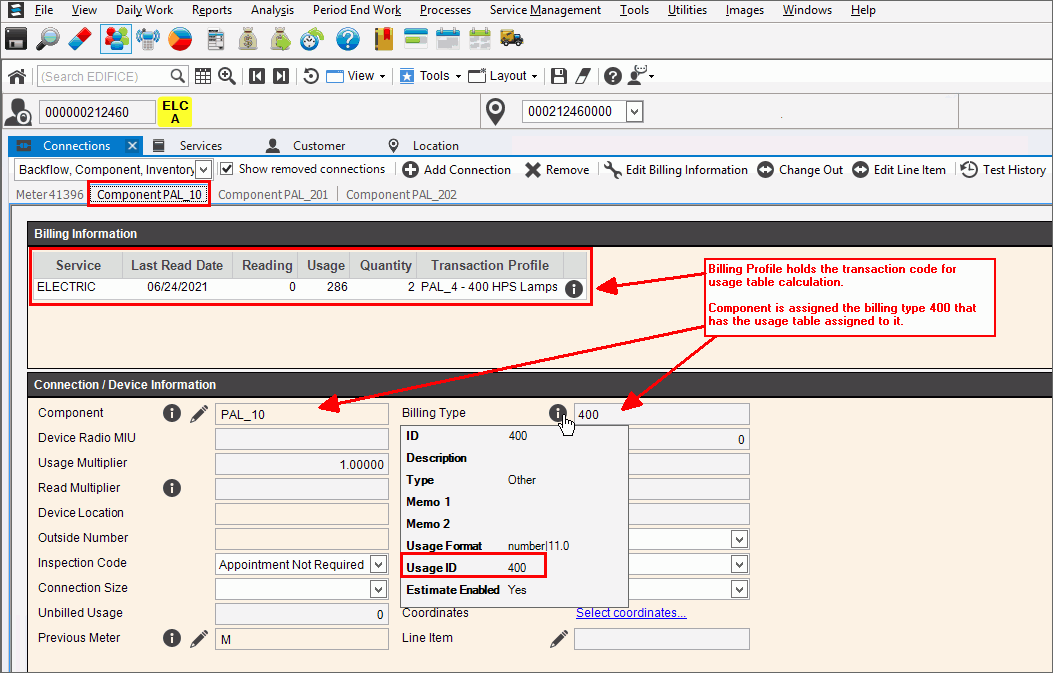Click the home icon
The image size is (1053, 673).
[x=17, y=76]
